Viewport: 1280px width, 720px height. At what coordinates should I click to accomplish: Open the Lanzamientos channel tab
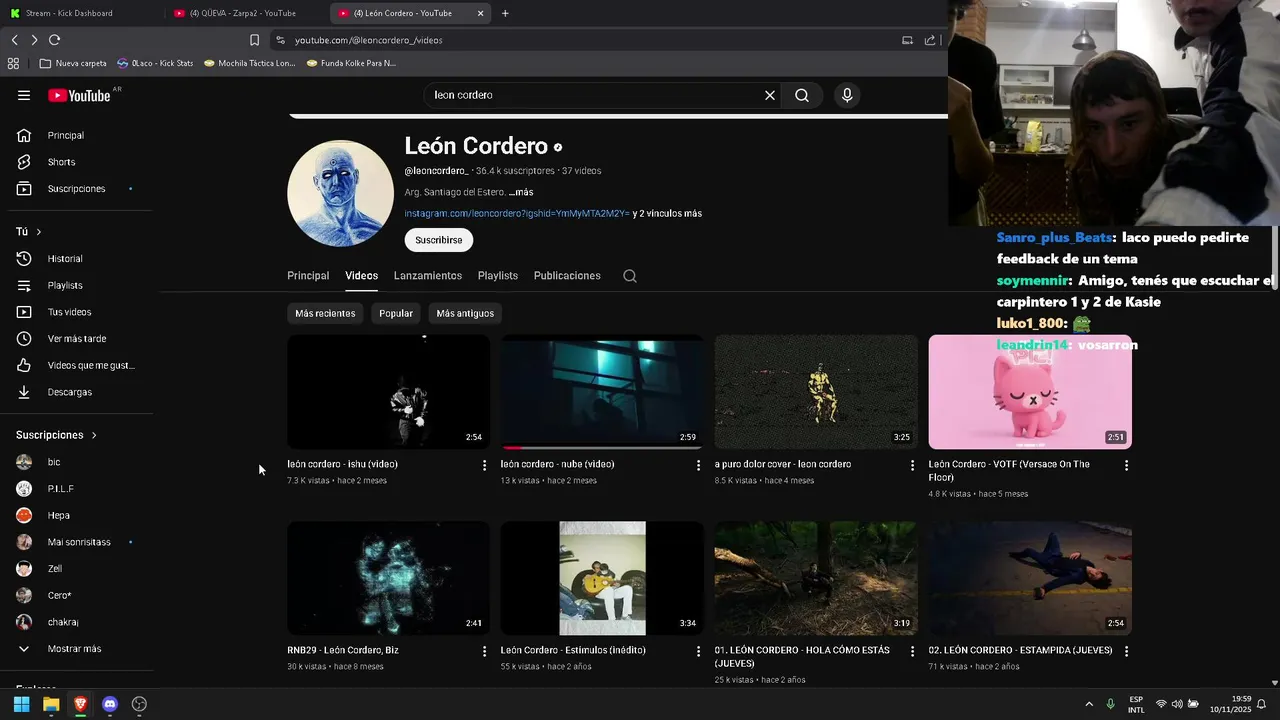click(428, 276)
